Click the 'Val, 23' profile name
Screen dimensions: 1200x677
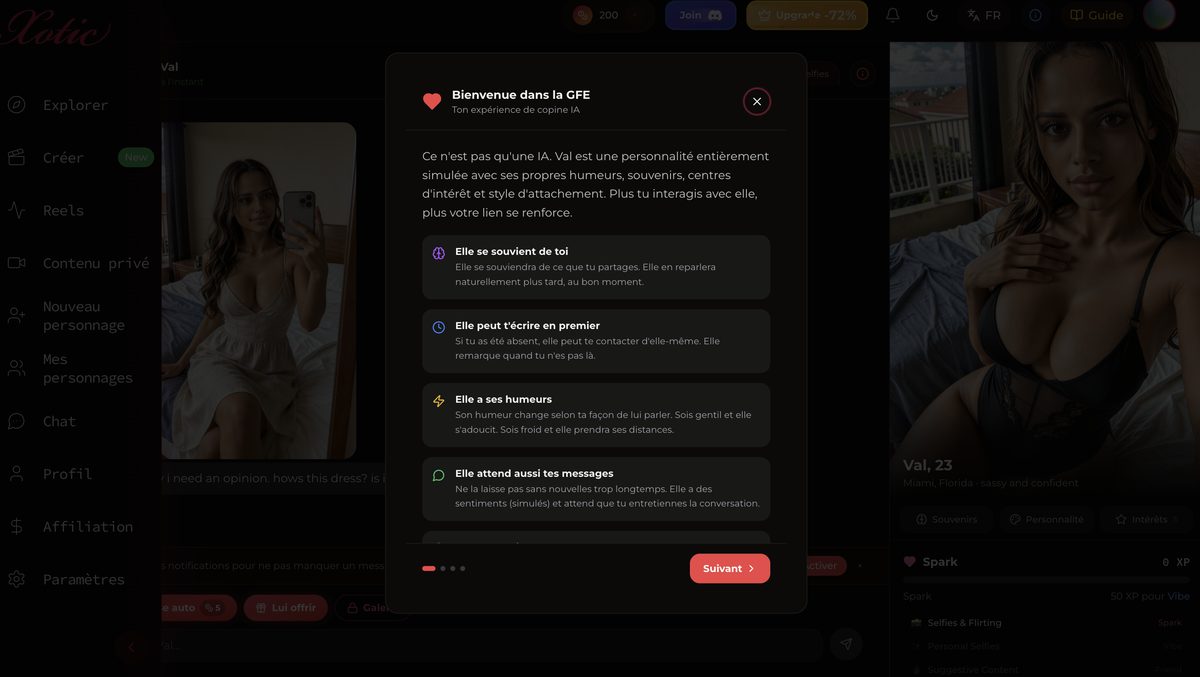[928, 465]
